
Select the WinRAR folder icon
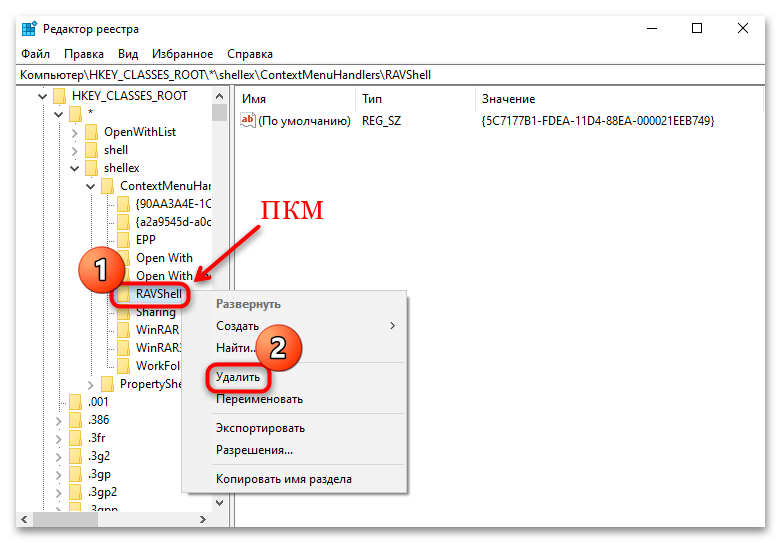coord(123,330)
